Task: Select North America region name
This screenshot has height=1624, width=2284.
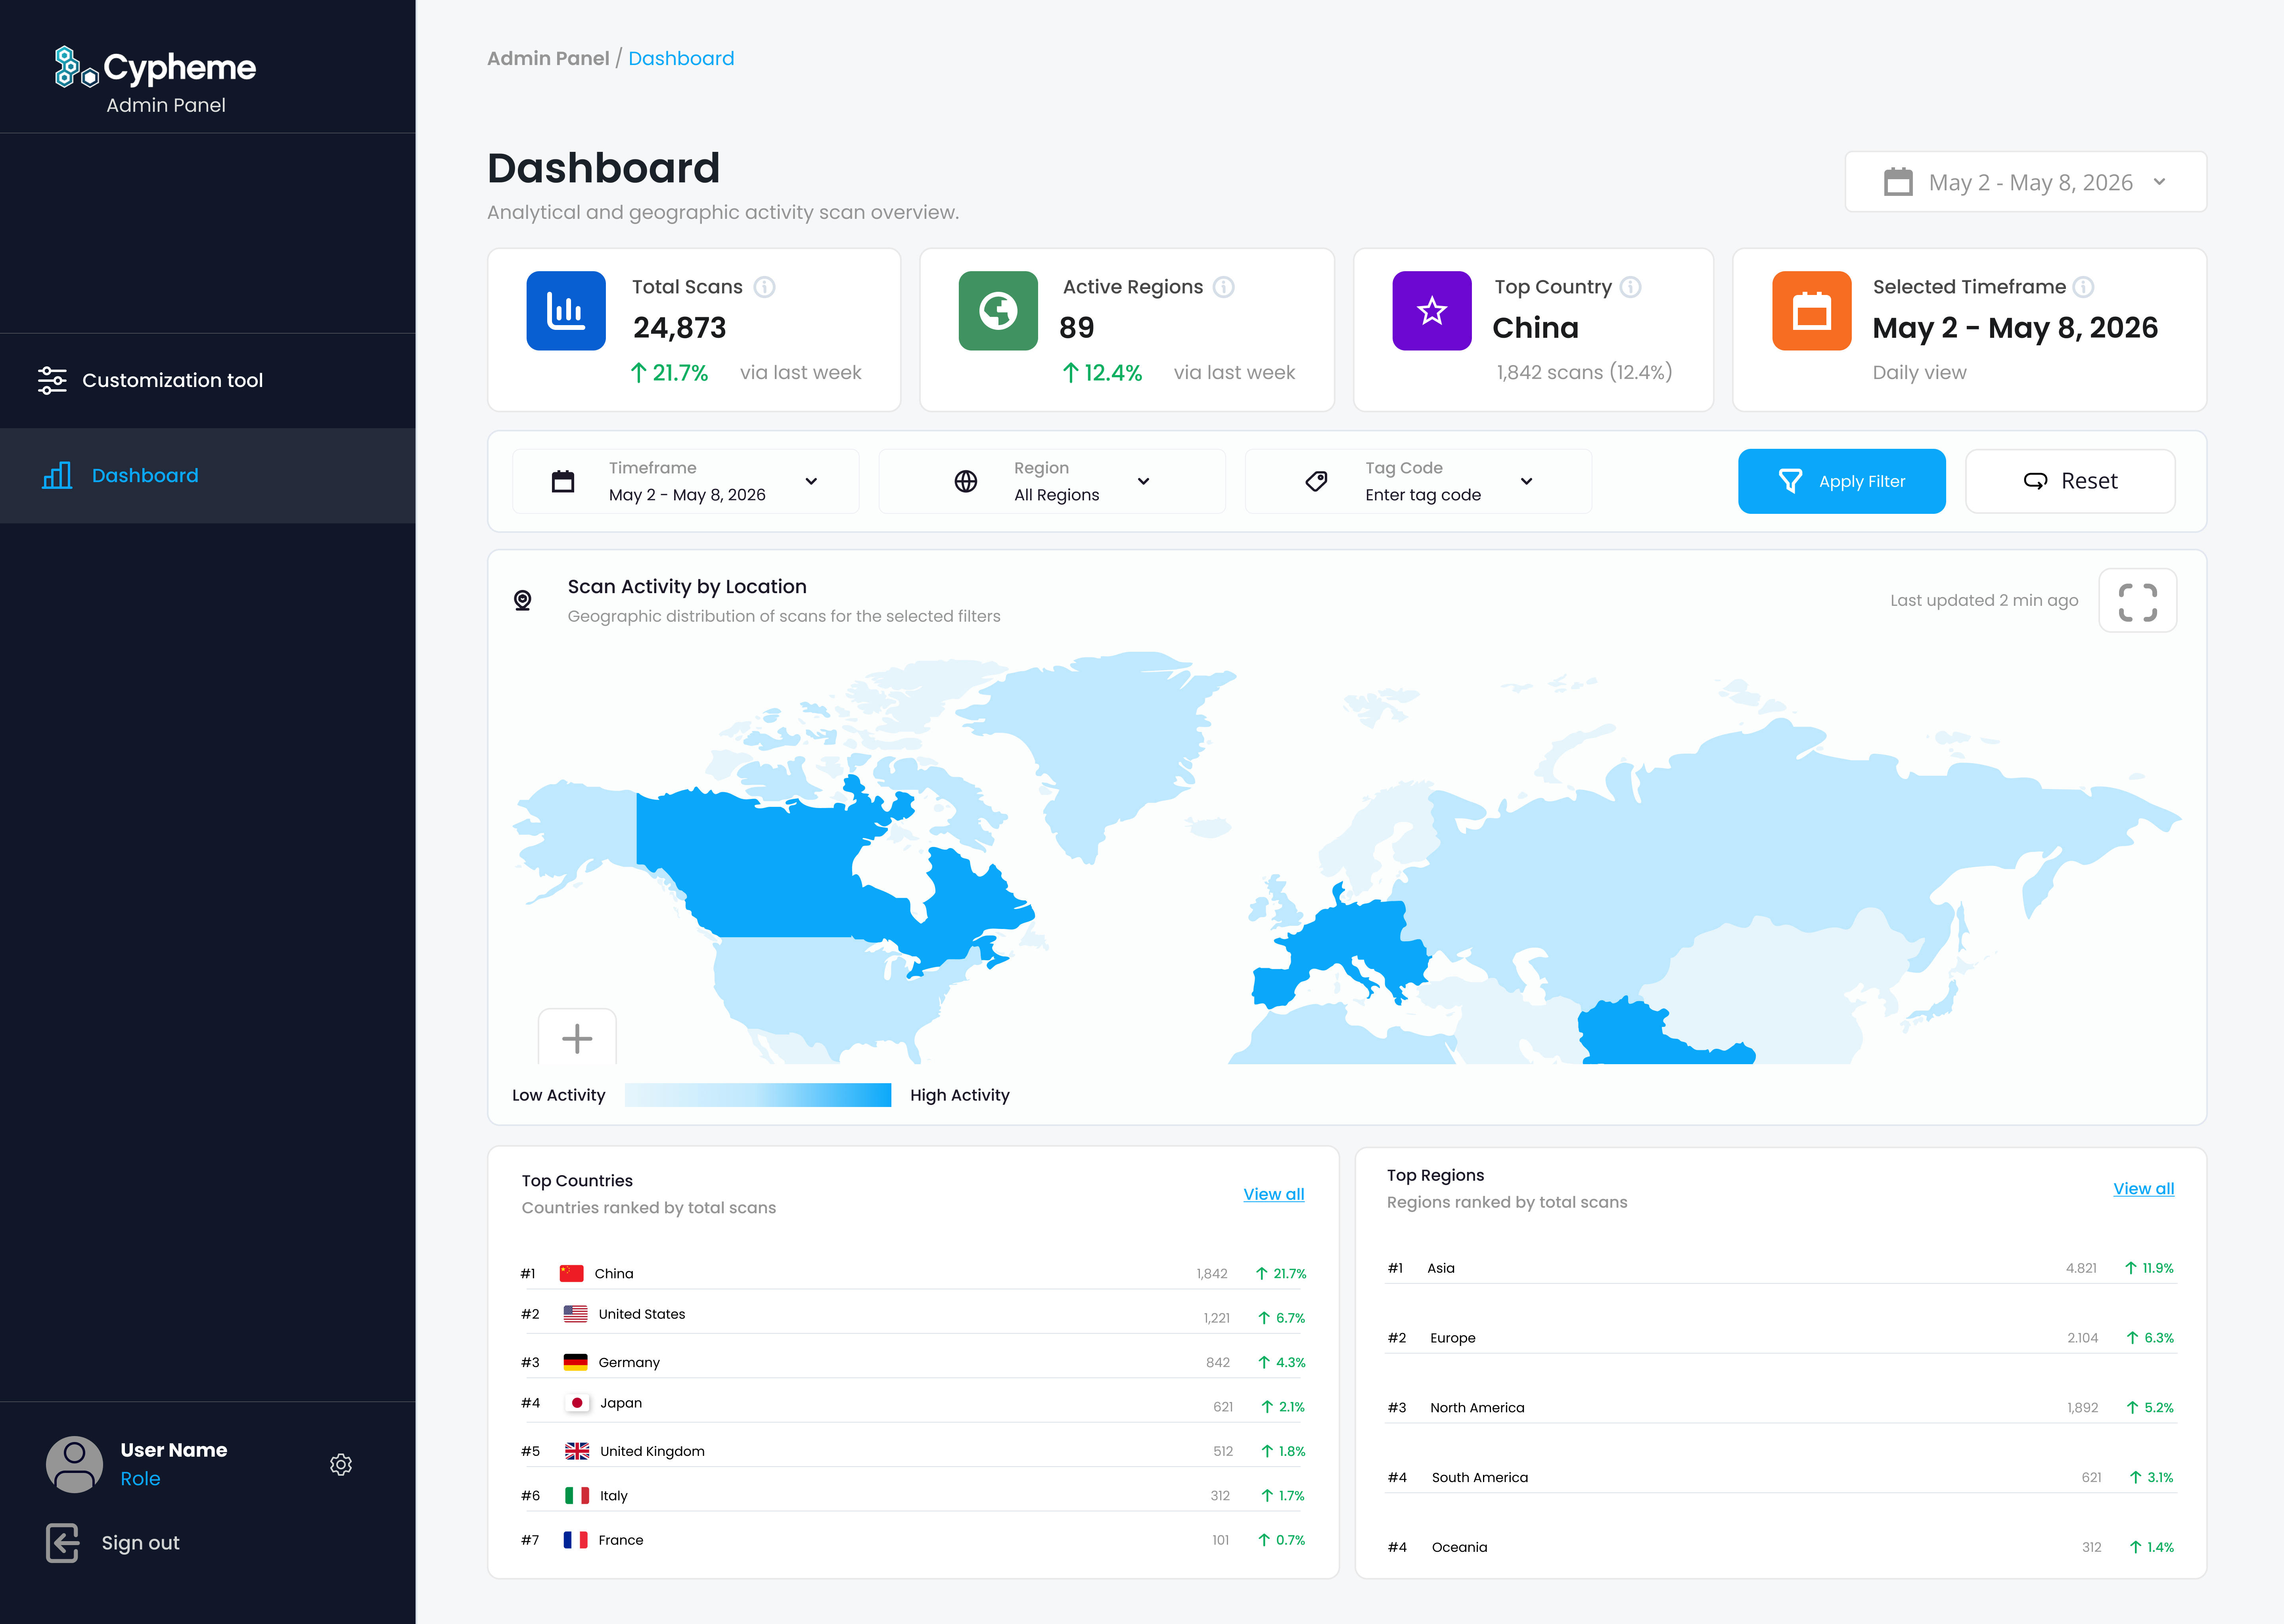Action: click(x=1477, y=1407)
